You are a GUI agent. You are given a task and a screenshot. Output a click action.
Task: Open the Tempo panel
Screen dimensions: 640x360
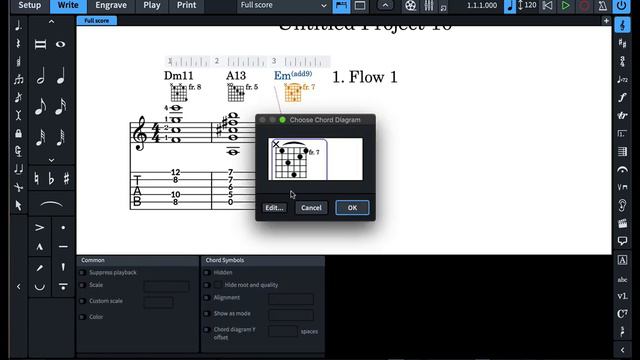tap(622, 79)
